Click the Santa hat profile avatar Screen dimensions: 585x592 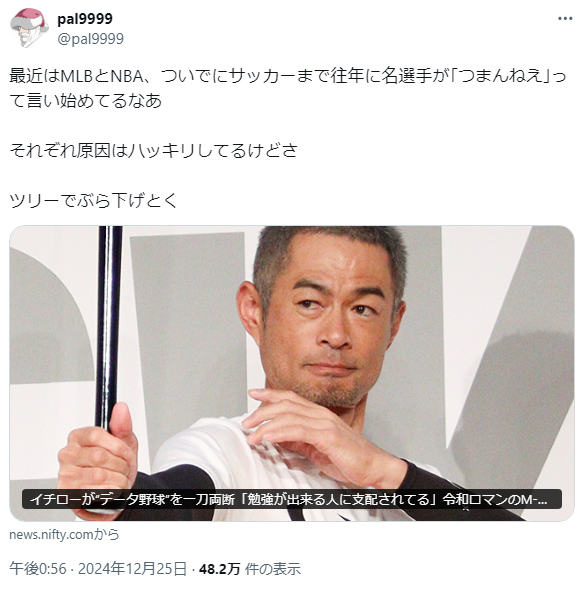tap(29, 28)
